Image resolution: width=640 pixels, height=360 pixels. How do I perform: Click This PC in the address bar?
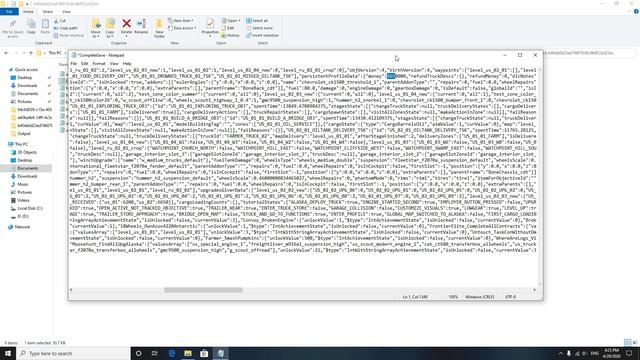click(55, 53)
